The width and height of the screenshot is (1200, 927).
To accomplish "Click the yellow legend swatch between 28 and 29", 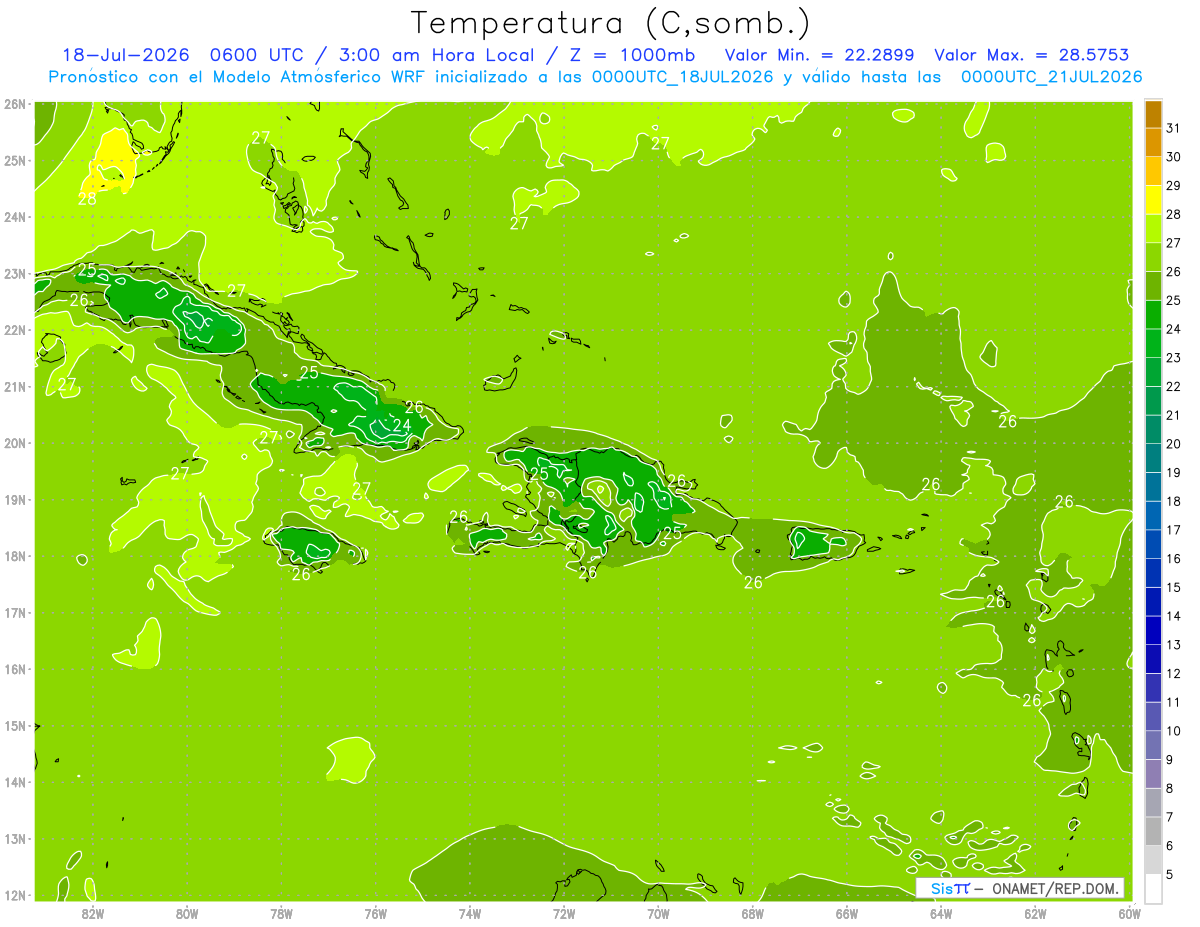I will pyautogui.click(x=1153, y=200).
